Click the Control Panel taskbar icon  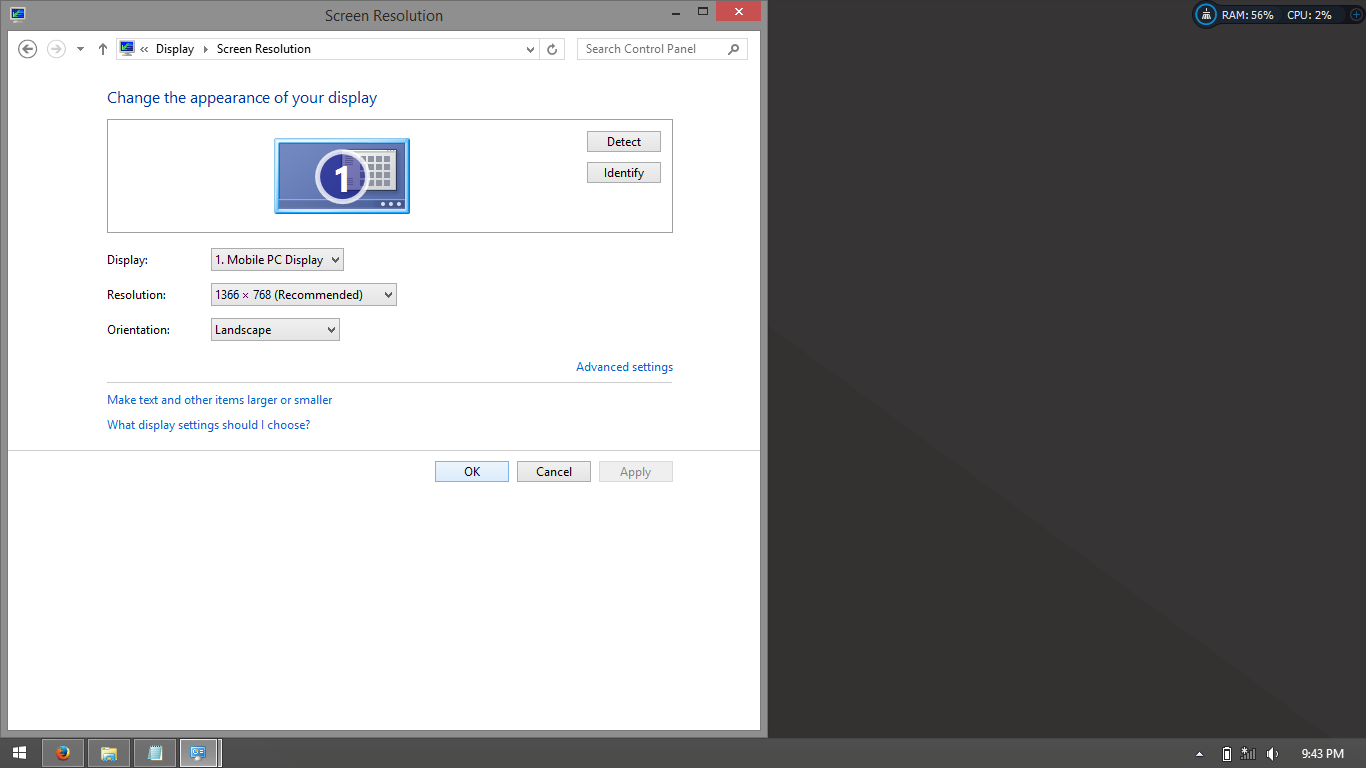[199, 753]
